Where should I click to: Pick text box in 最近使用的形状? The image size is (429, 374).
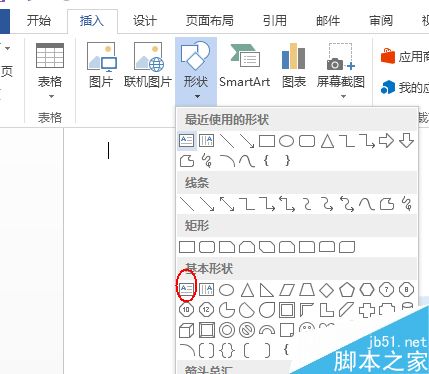tap(186, 141)
